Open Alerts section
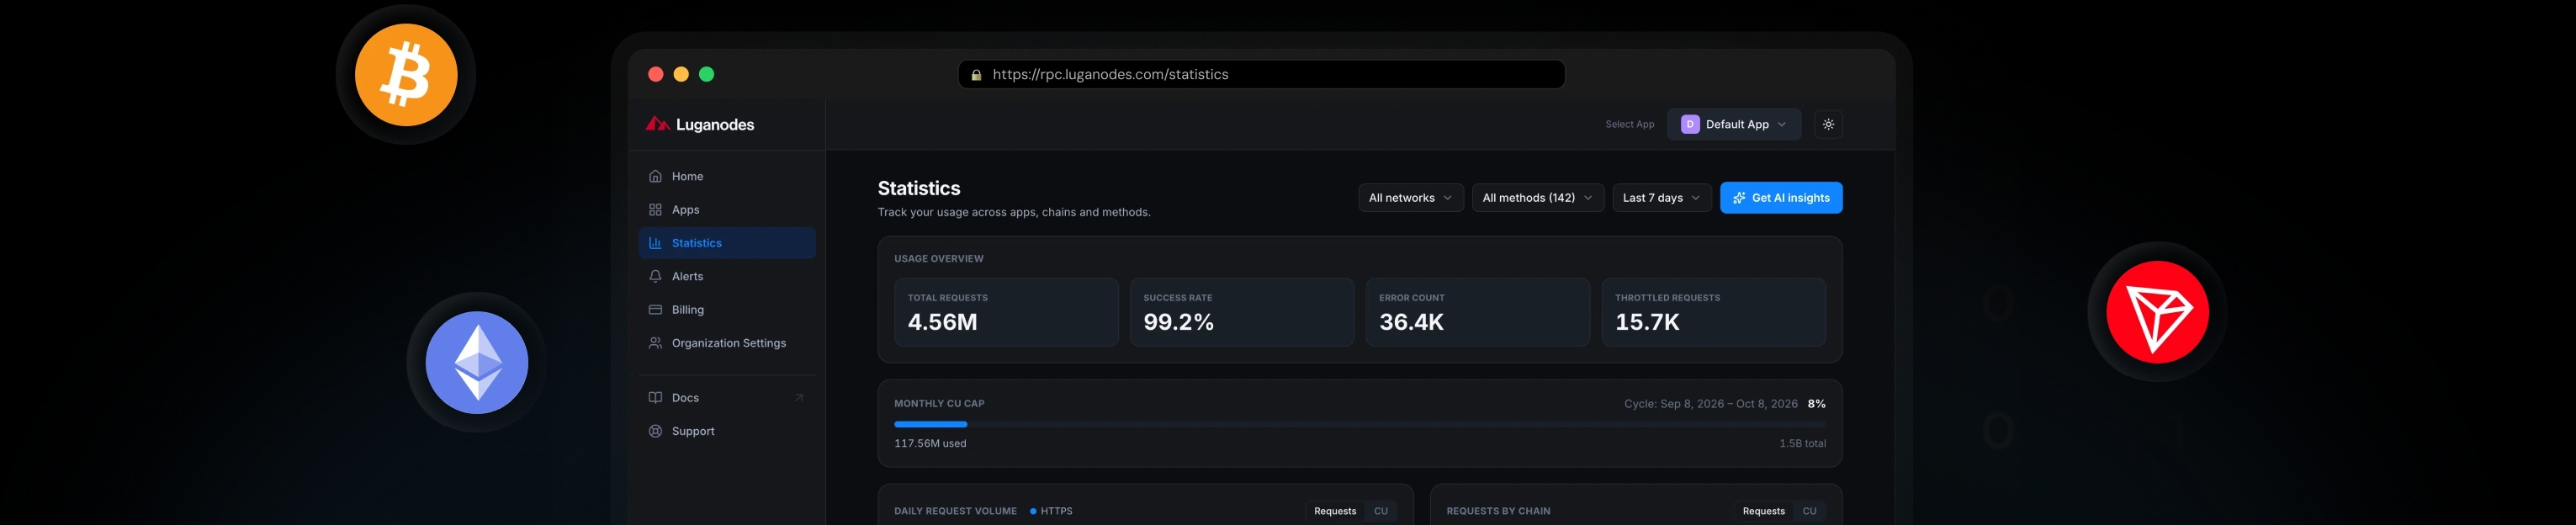Screen dimensions: 2576x525 pyautogui.click(x=727, y=276)
